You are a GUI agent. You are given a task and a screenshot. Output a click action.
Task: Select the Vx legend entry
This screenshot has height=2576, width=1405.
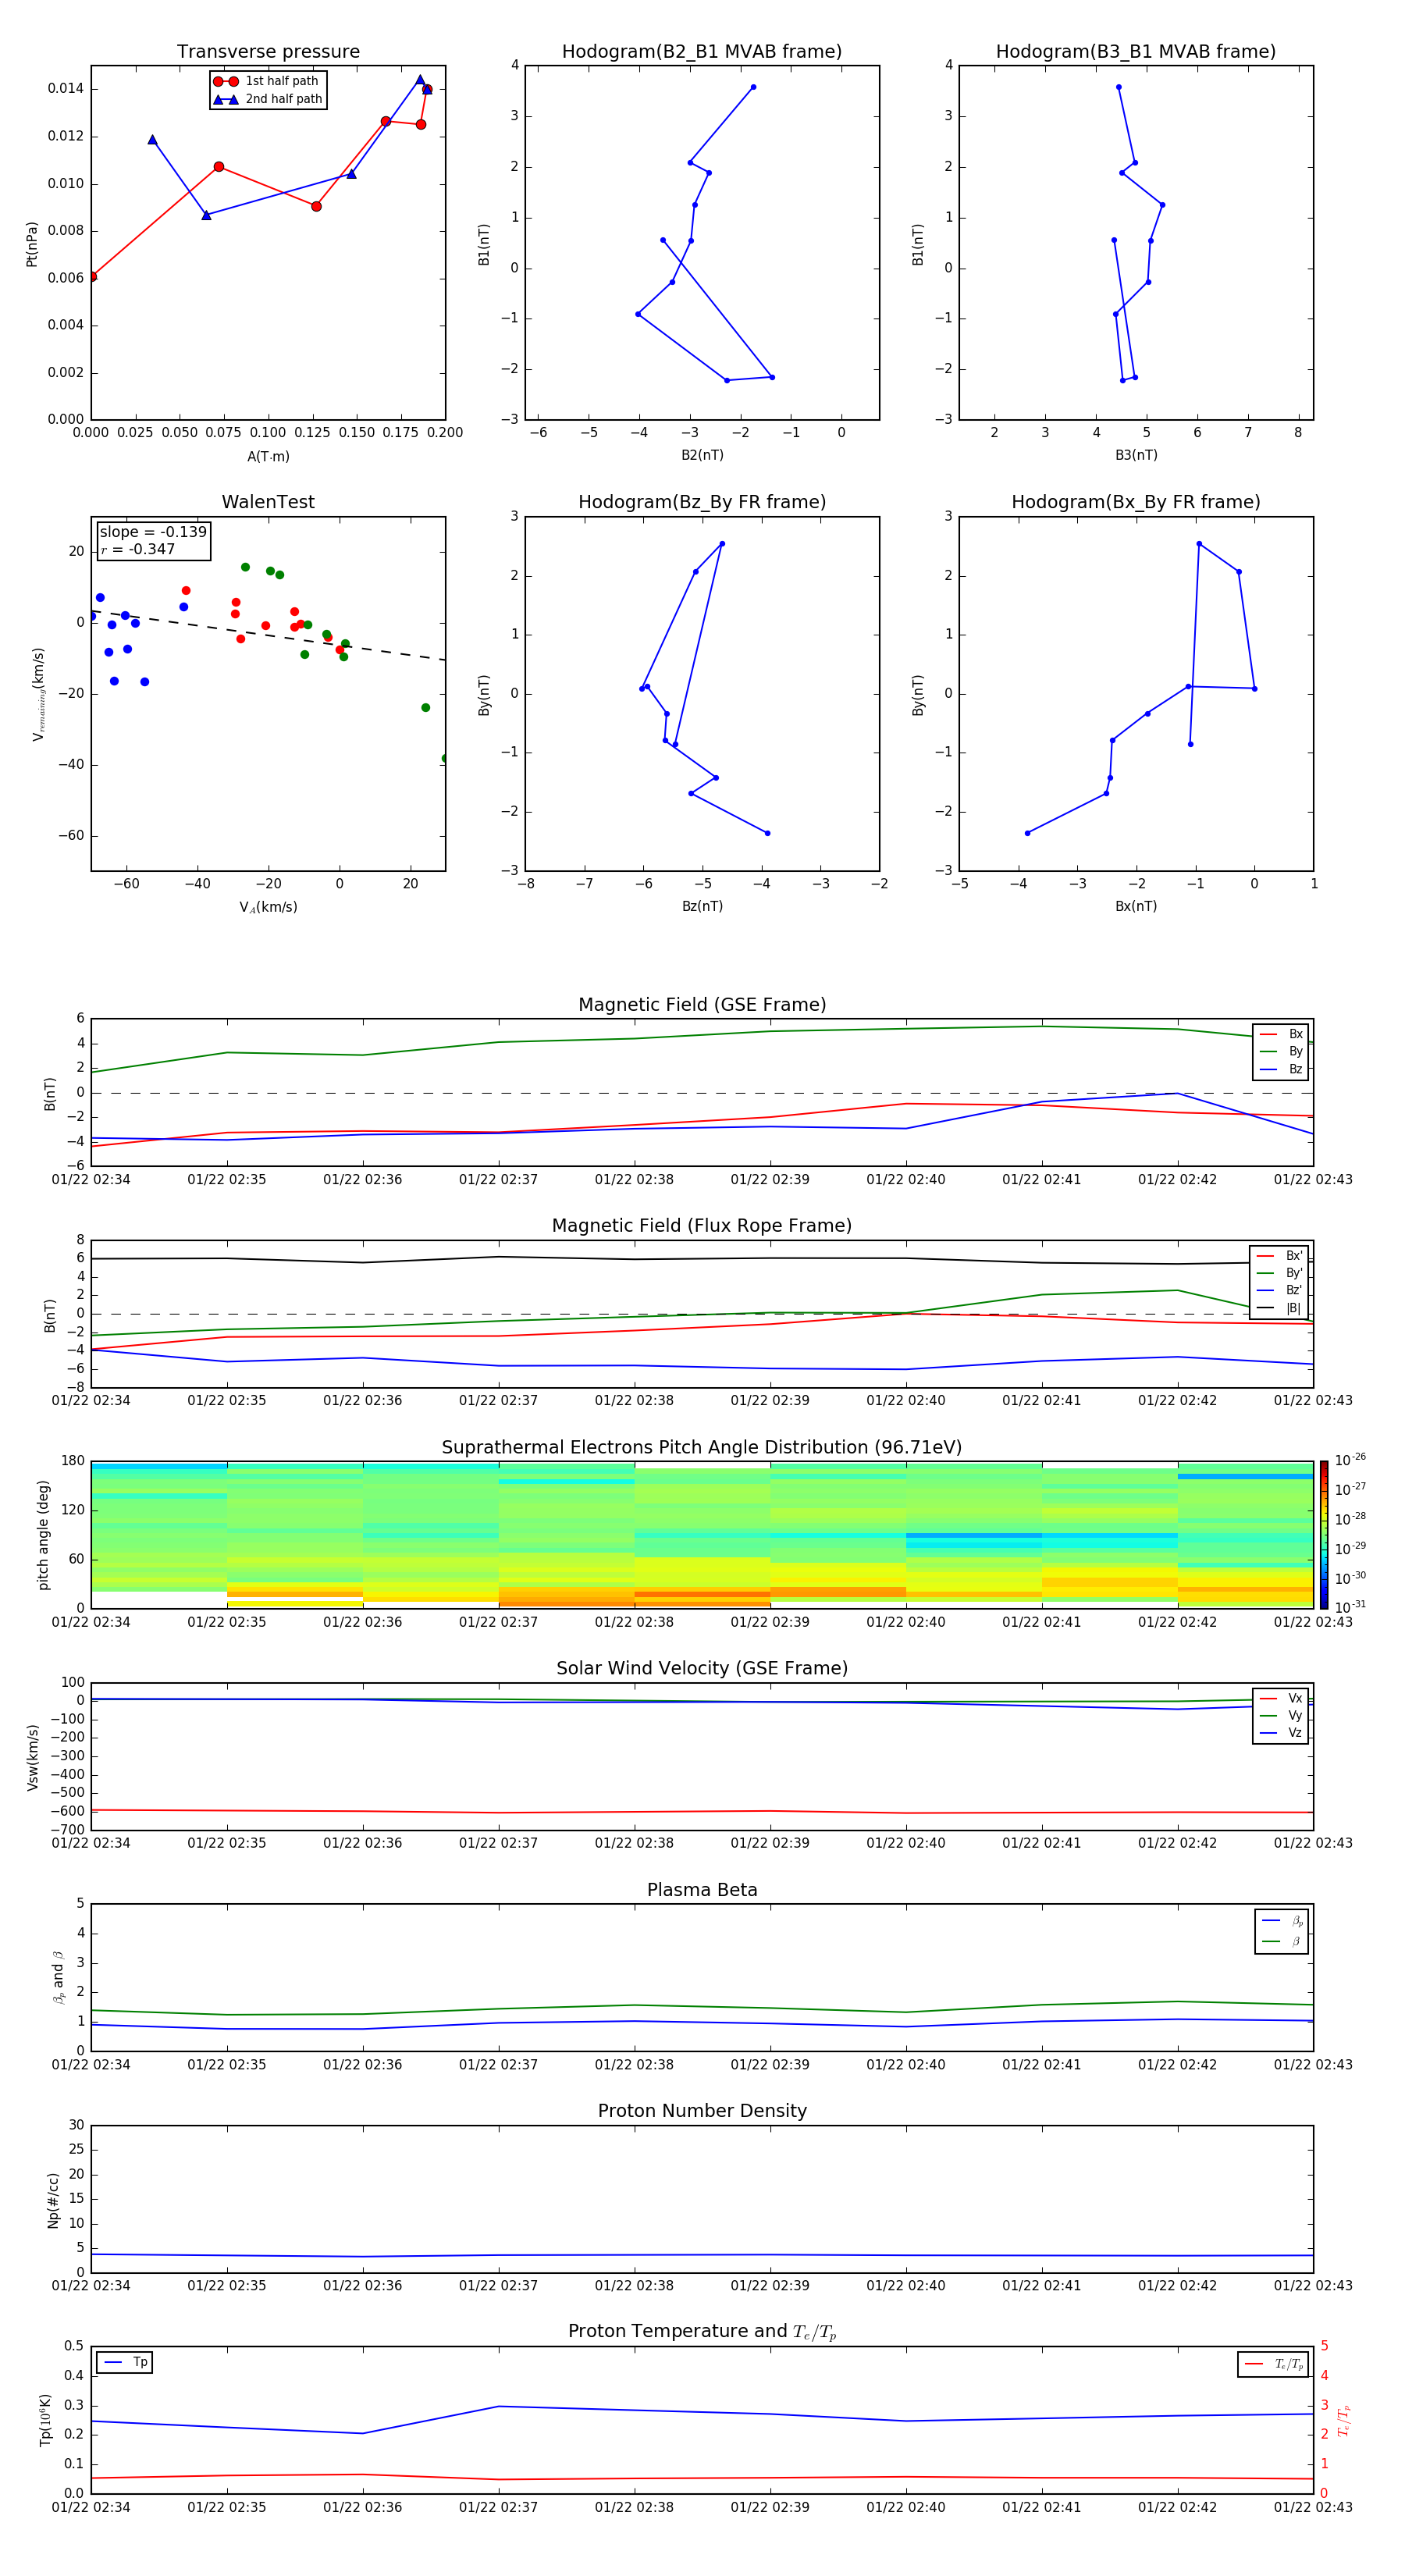1281,1698
